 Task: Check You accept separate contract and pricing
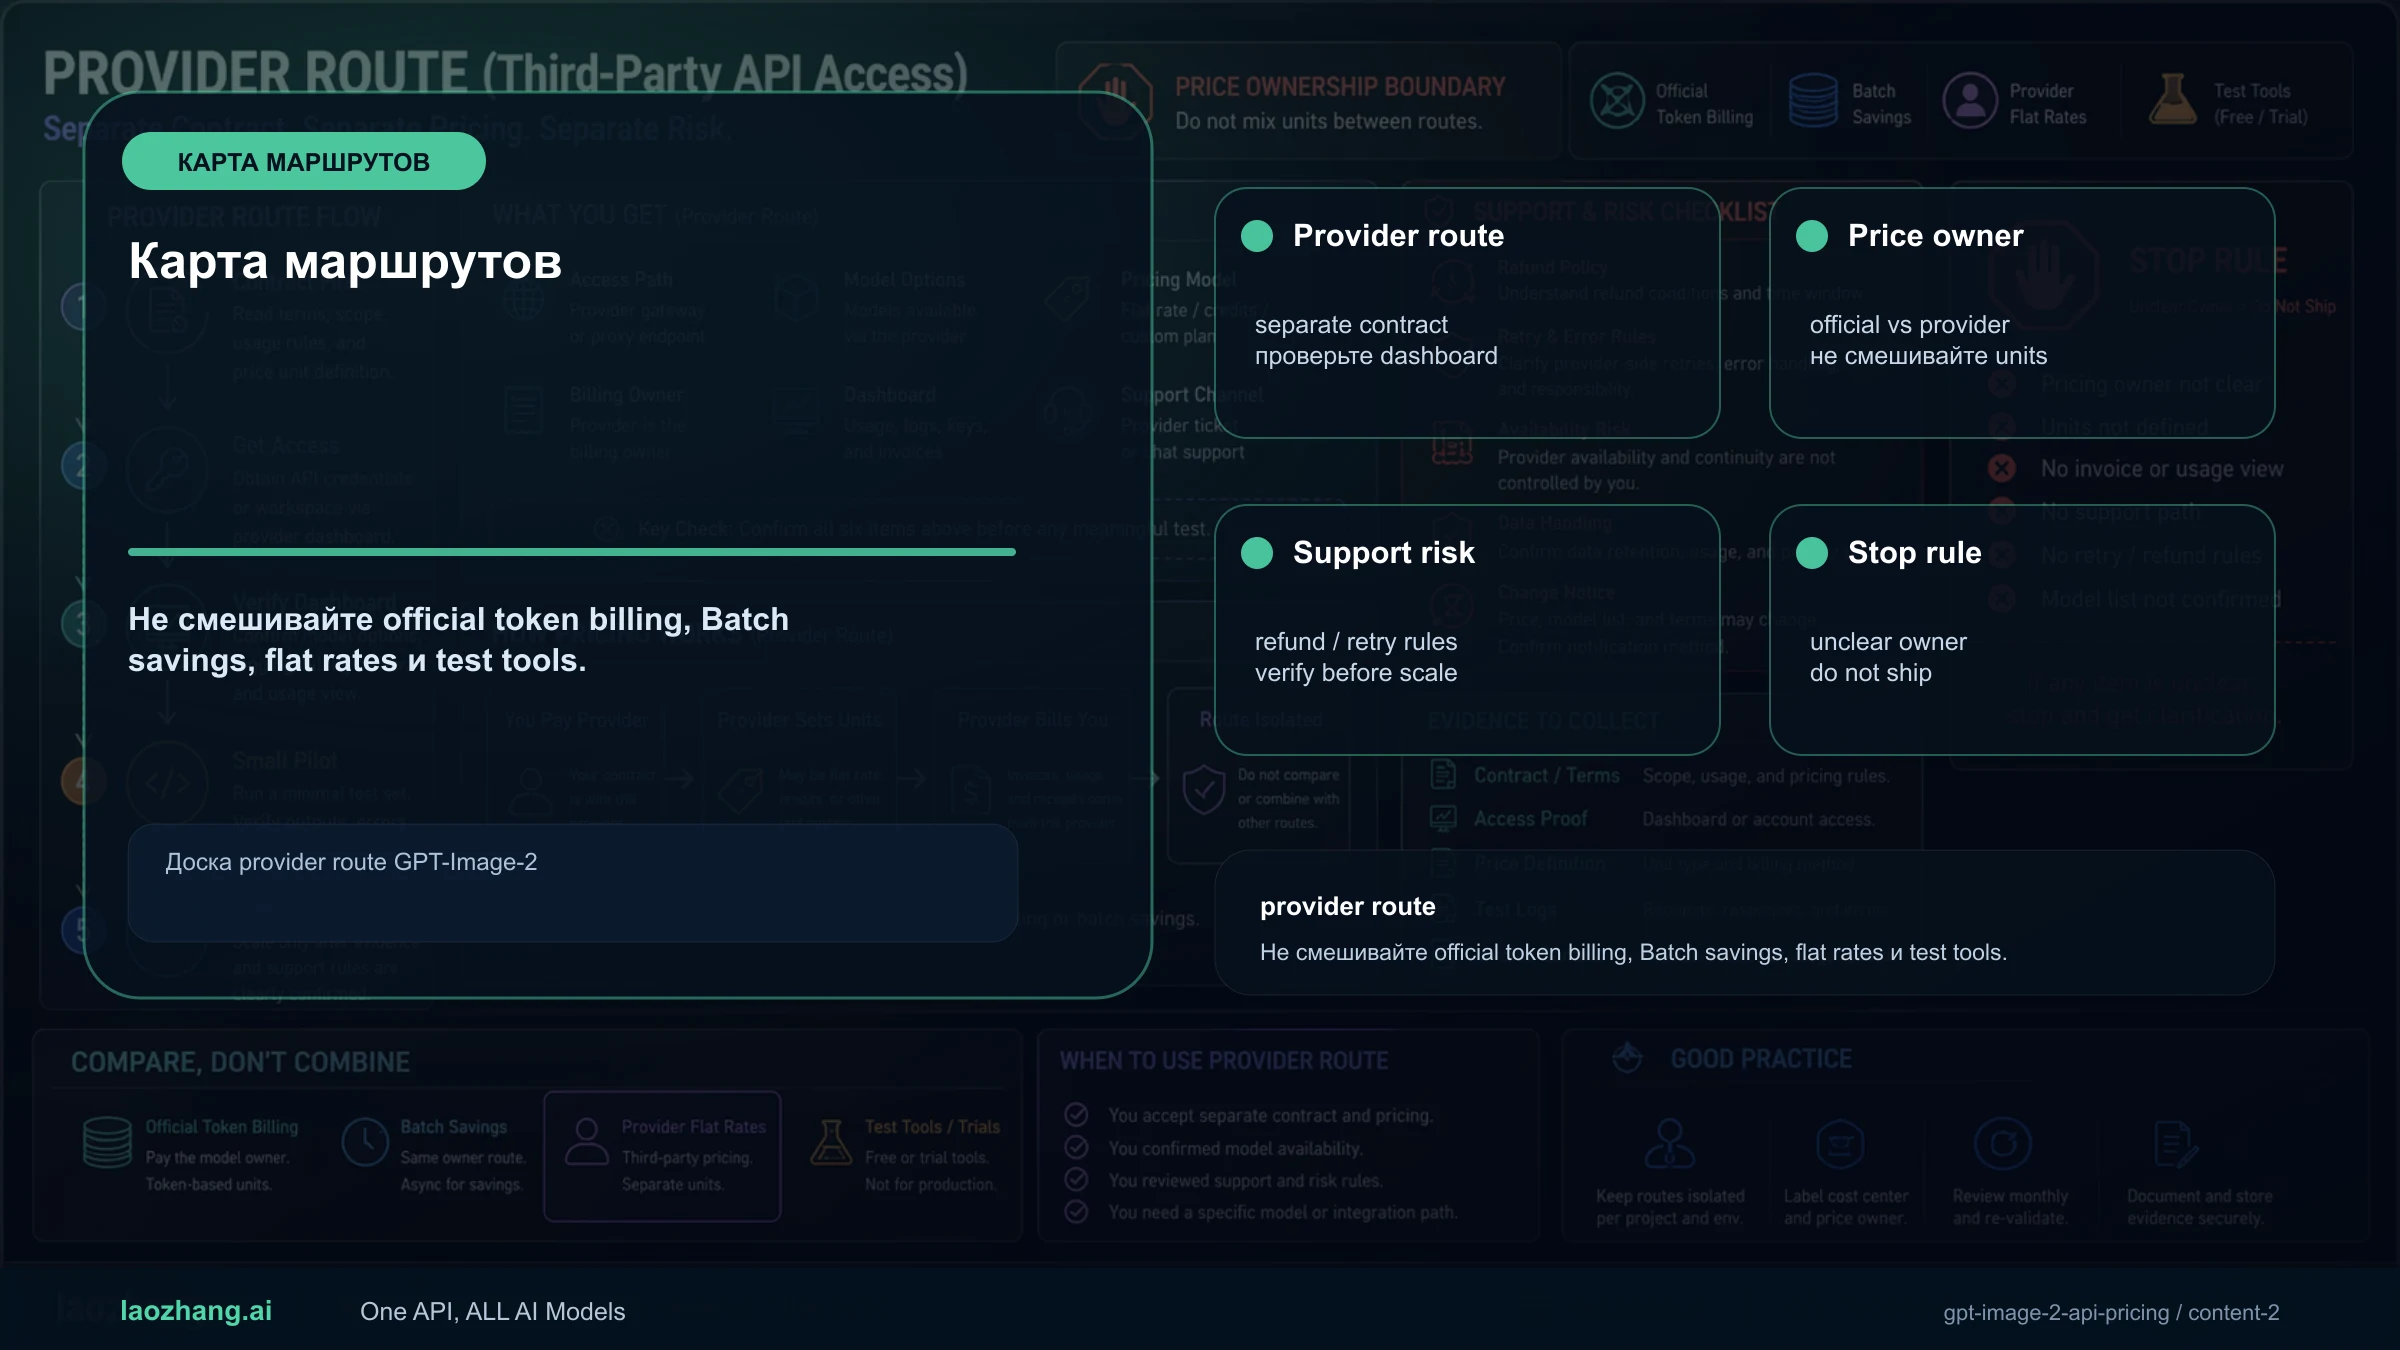(1076, 1115)
